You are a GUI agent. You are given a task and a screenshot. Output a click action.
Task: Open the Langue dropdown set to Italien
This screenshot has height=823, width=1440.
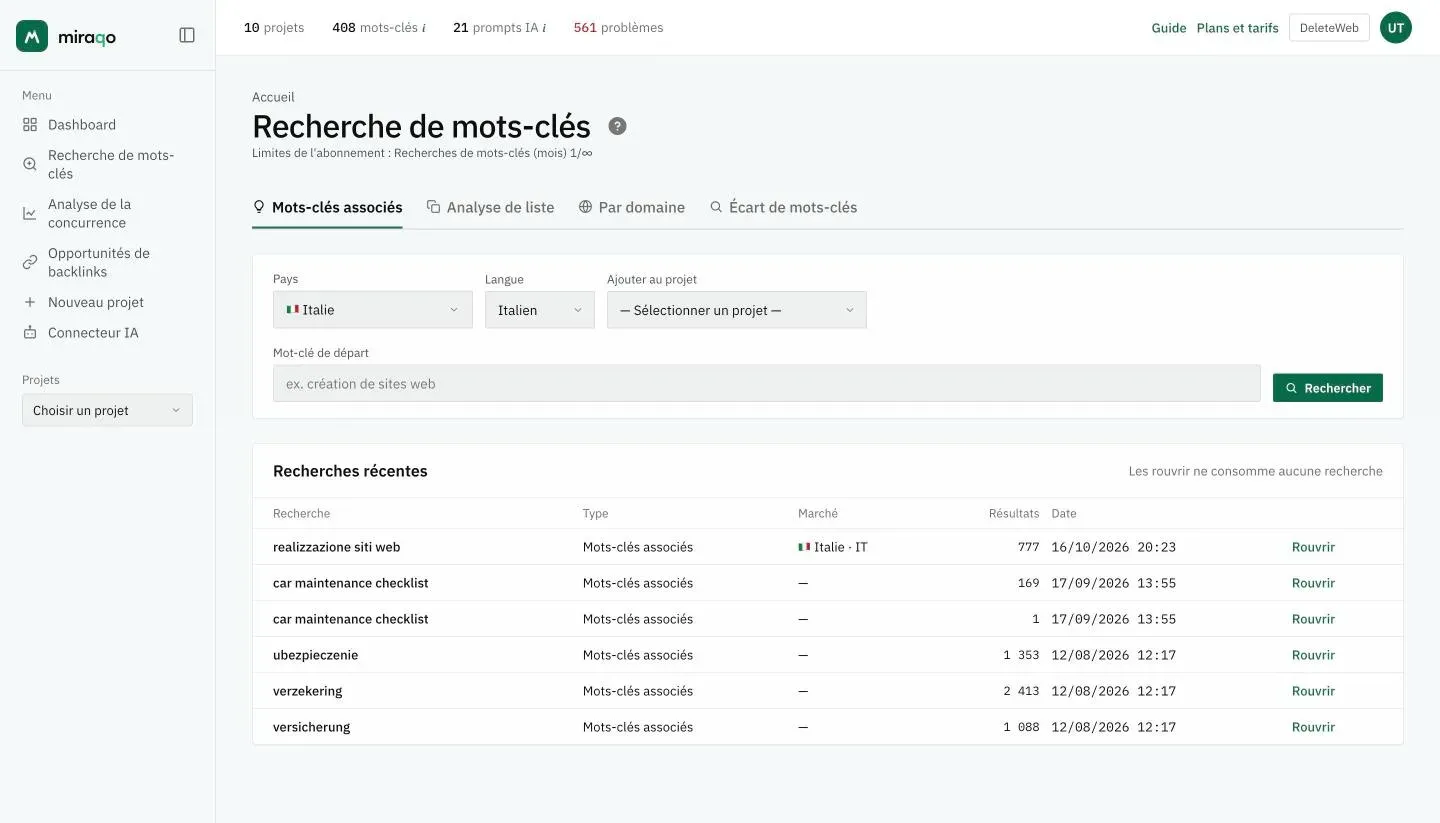click(x=540, y=310)
